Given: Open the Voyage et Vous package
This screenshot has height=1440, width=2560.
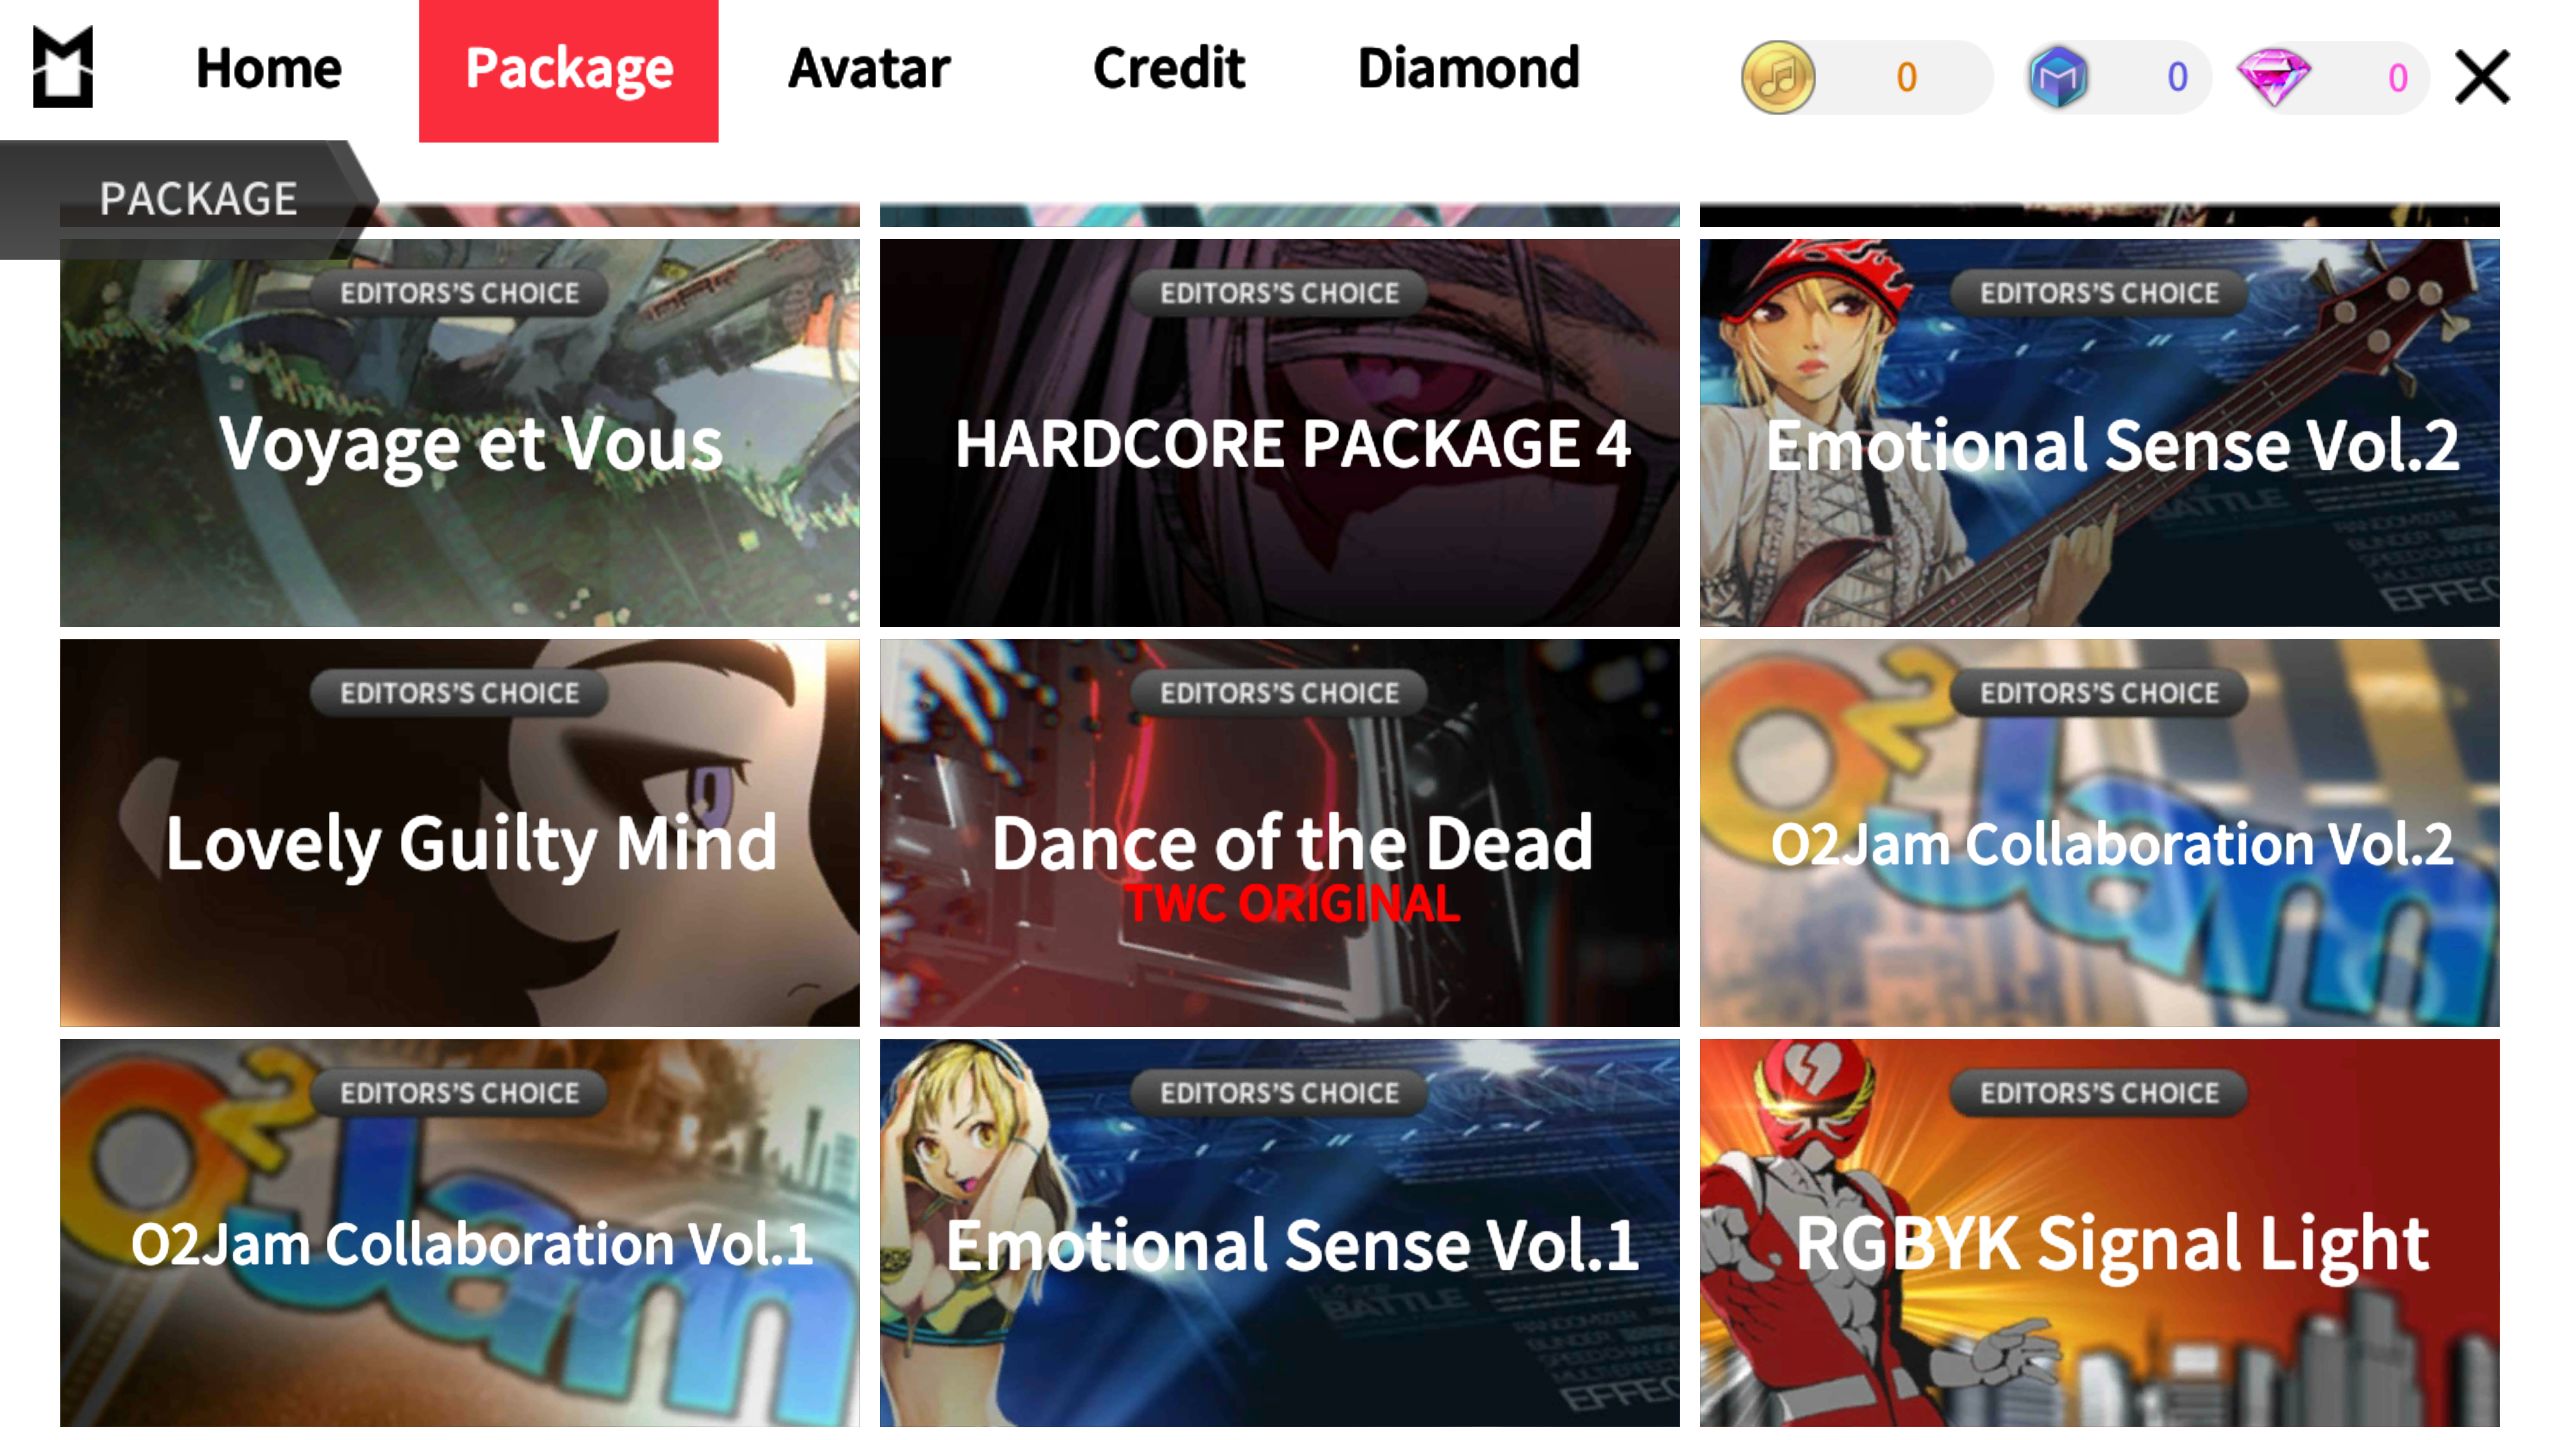Looking at the screenshot, I should coord(460,433).
